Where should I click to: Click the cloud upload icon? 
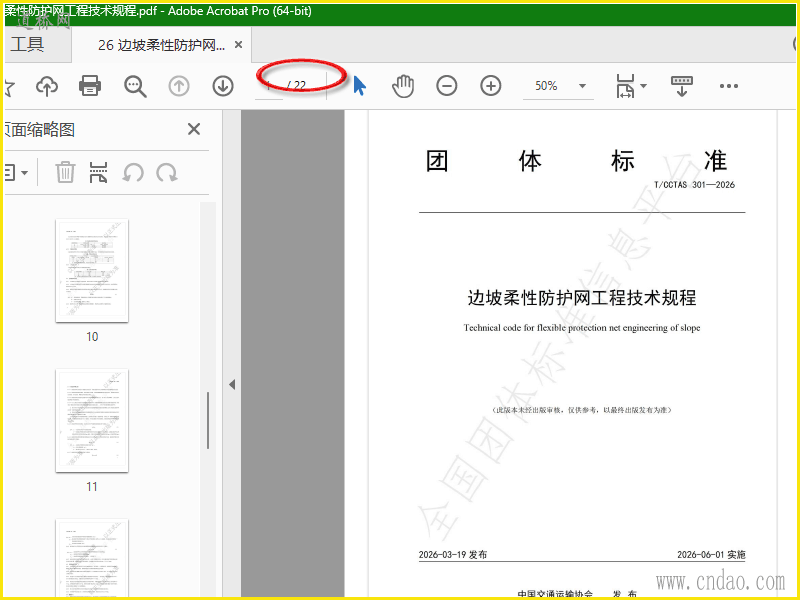click(x=47, y=86)
